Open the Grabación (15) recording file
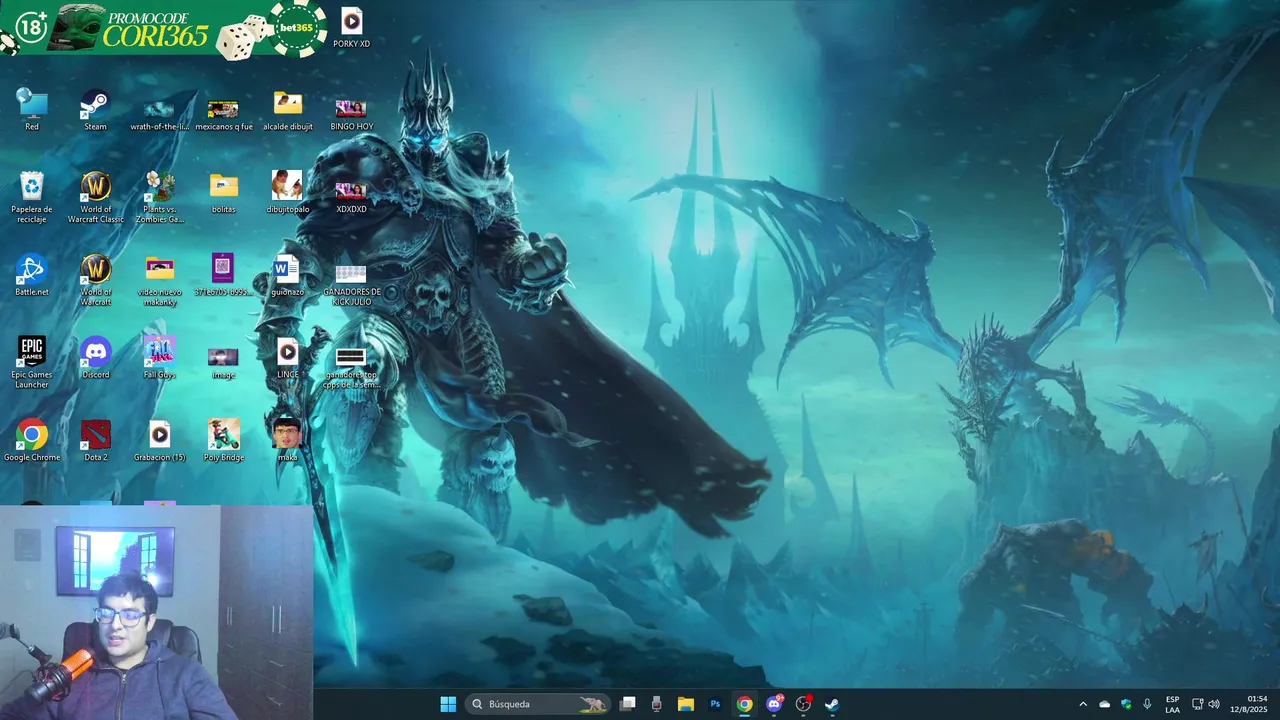Screen dimensions: 1280x720 click(x=159, y=440)
